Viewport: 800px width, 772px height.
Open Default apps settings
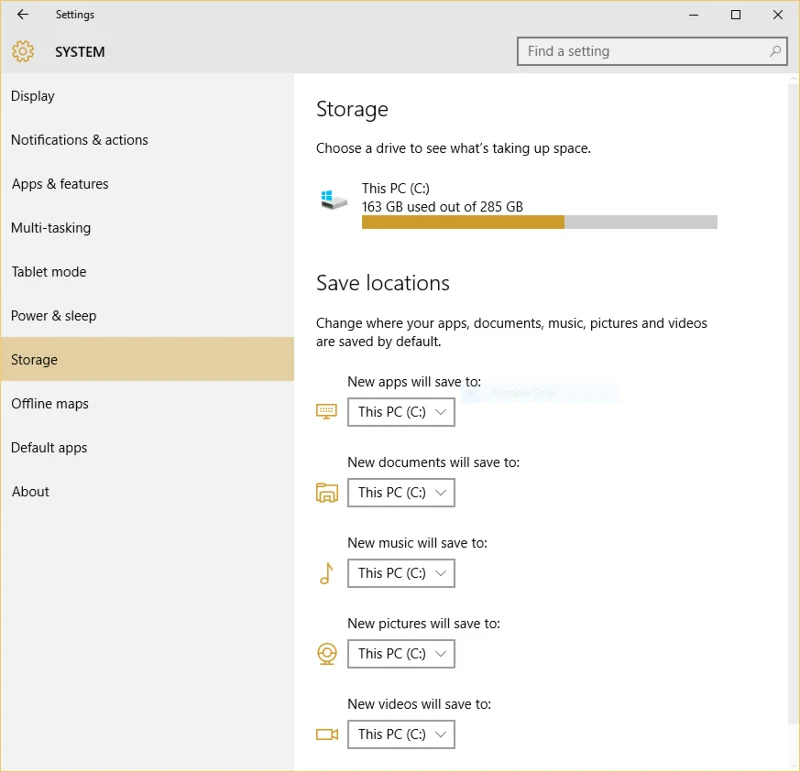tap(147, 447)
